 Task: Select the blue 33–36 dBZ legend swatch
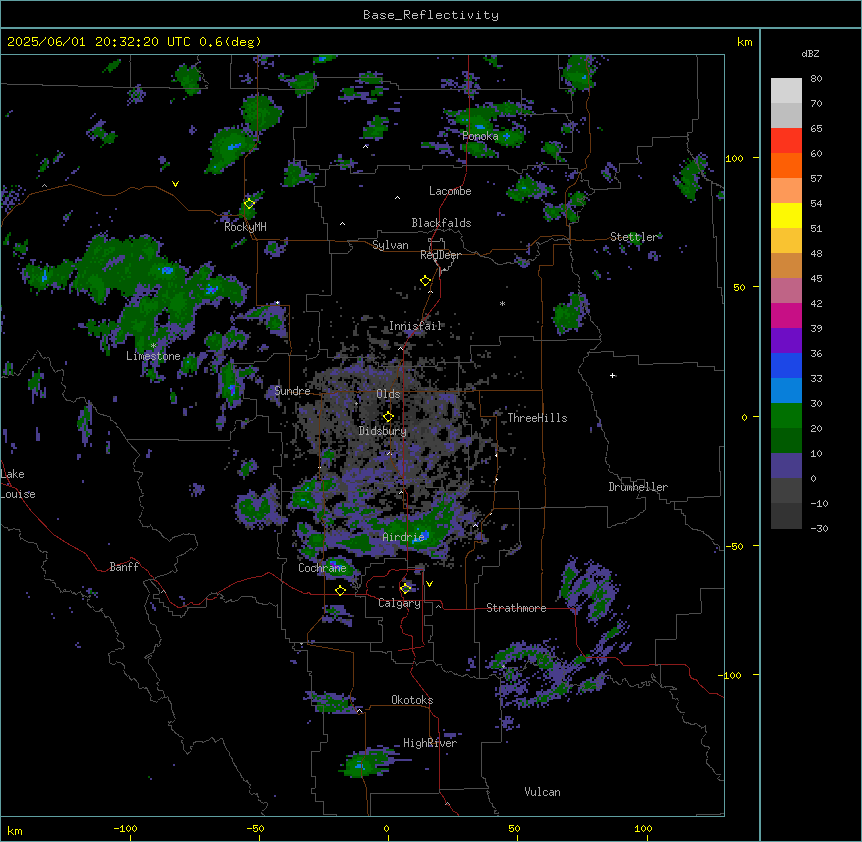click(786, 365)
